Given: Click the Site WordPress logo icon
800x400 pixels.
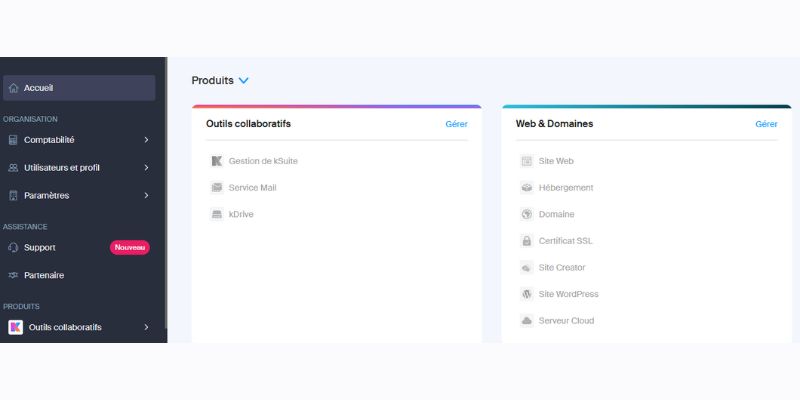Looking at the screenshot, I should tap(527, 294).
